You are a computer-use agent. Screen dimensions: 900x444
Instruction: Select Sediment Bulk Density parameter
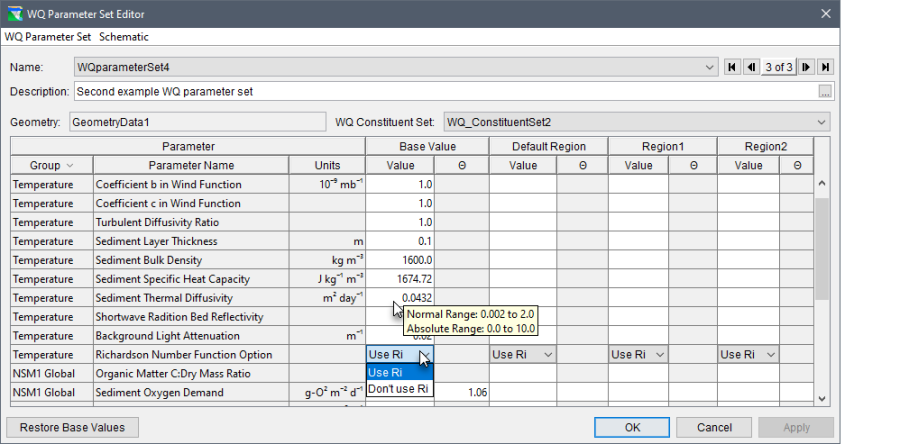[191, 260]
